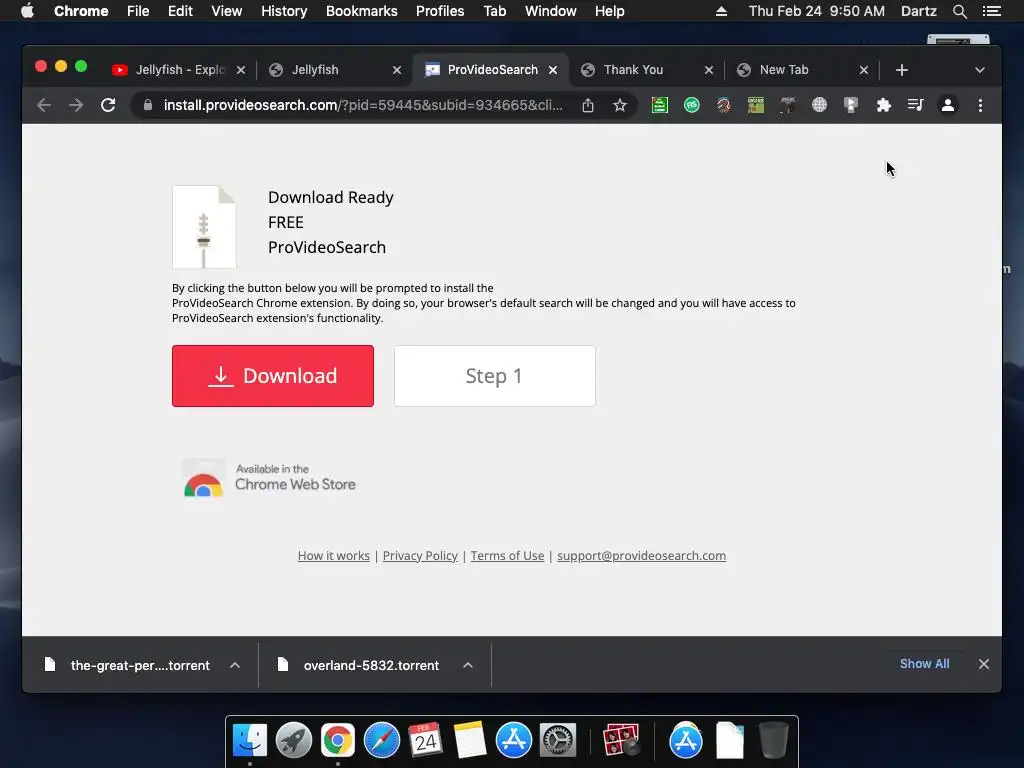Image resolution: width=1024 pixels, height=768 pixels.
Task: Reload the ProVideoSearch page
Action: (108, 105)
